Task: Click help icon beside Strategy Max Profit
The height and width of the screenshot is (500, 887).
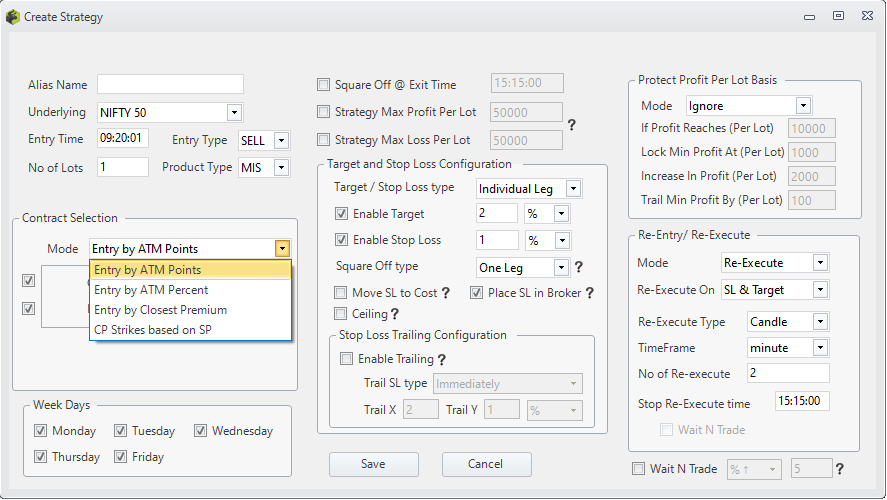Action: click(571, 125)
